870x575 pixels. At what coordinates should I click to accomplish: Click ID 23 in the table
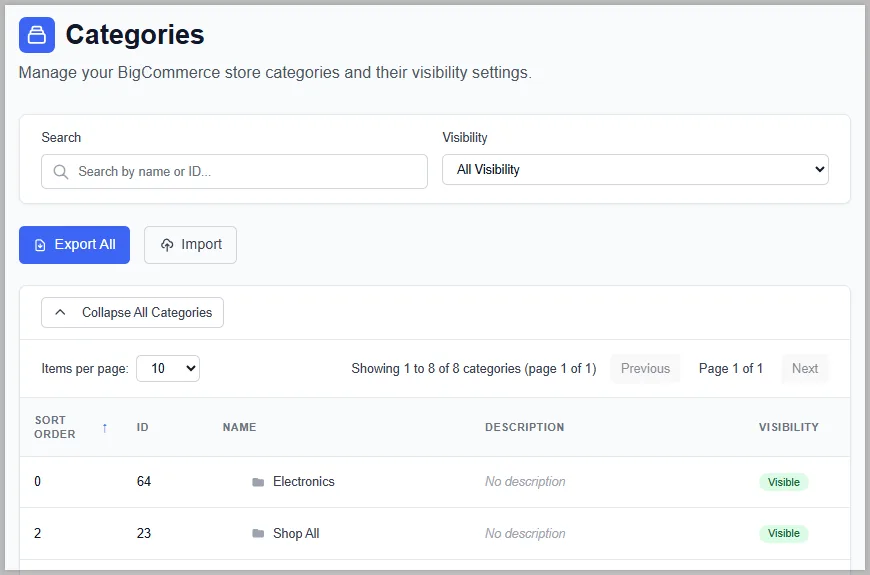click(144, 533)
